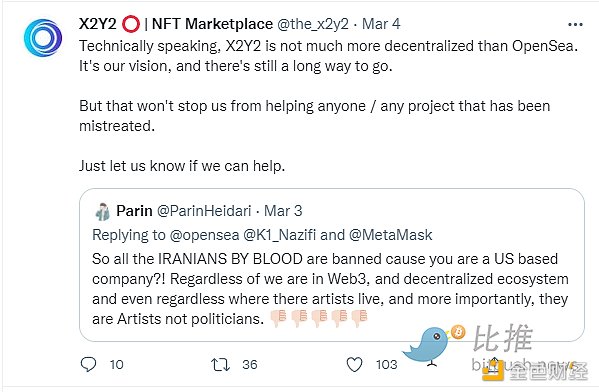
Task: Click the retweet arrows icon
Action: coord(220,364)
